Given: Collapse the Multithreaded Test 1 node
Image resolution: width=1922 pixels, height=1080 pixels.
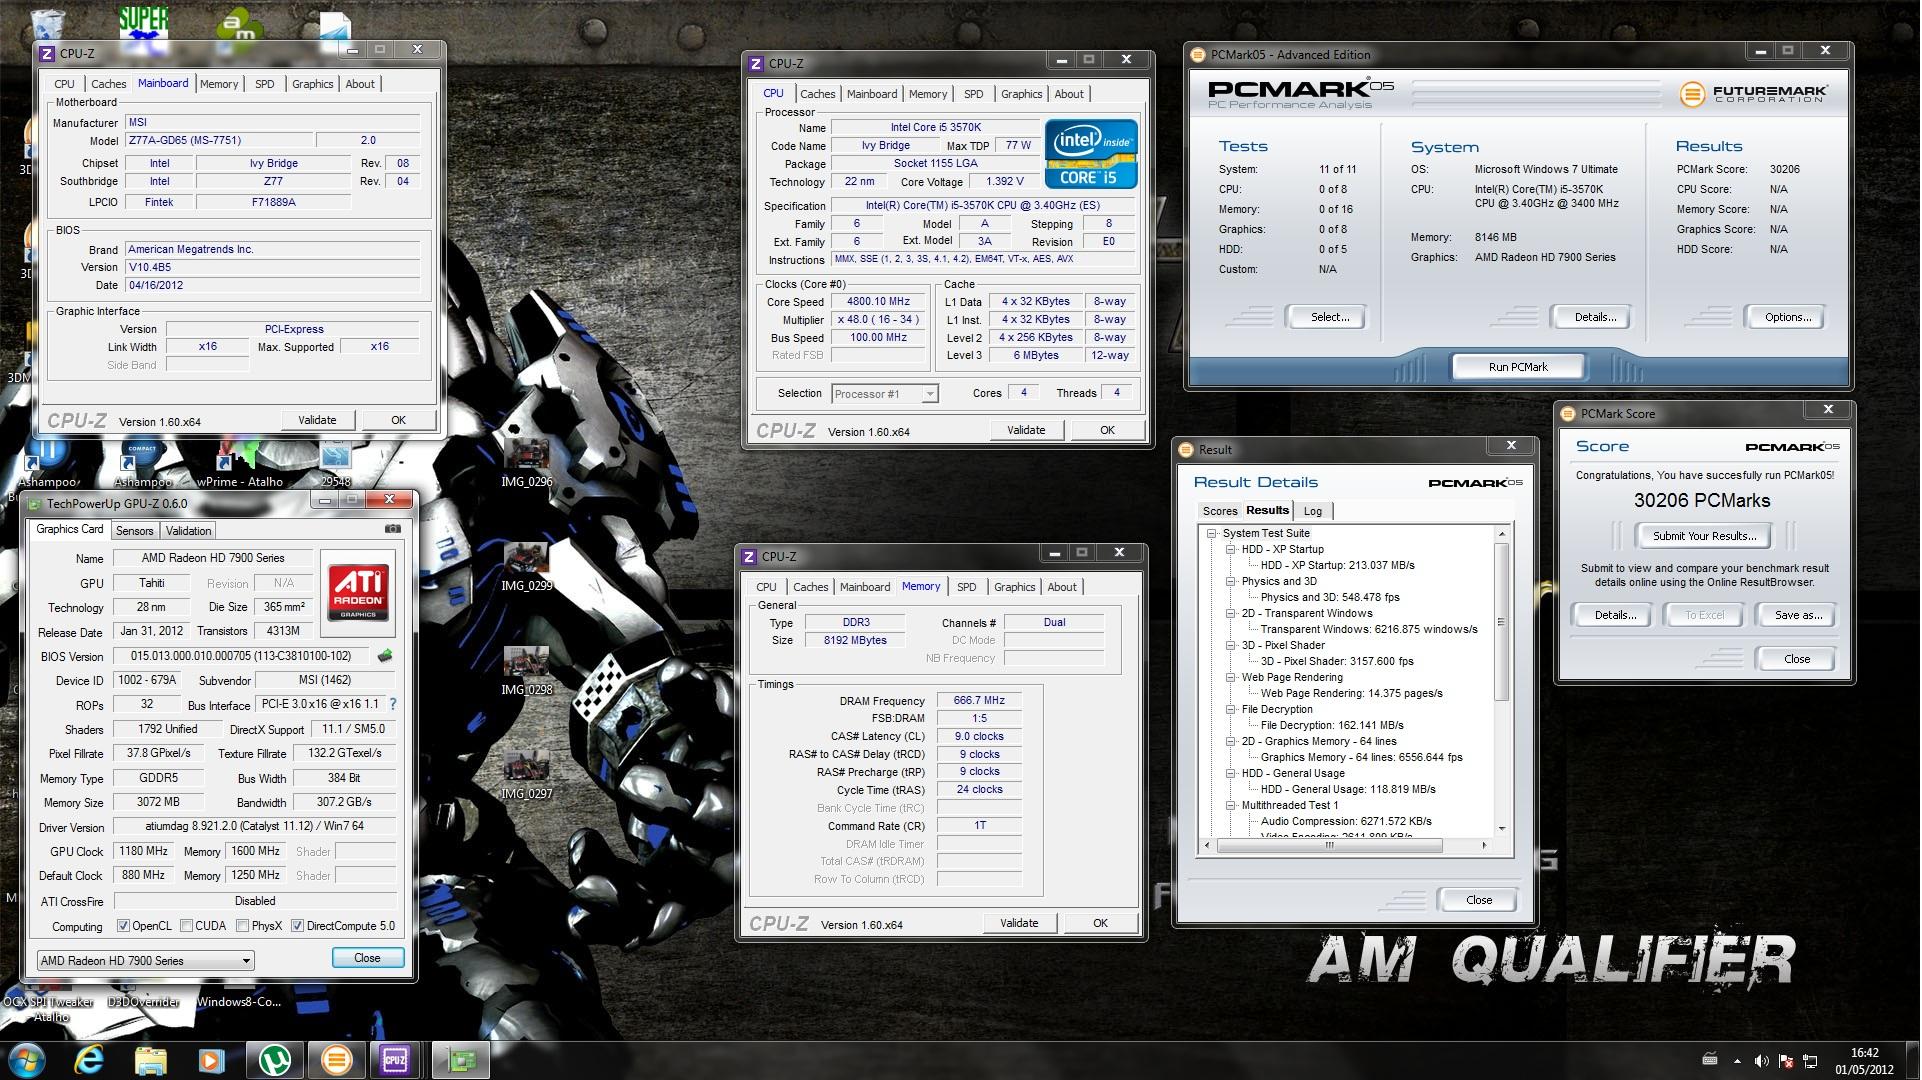Looking at the screenshot, I should click(x=1231, y=806).
